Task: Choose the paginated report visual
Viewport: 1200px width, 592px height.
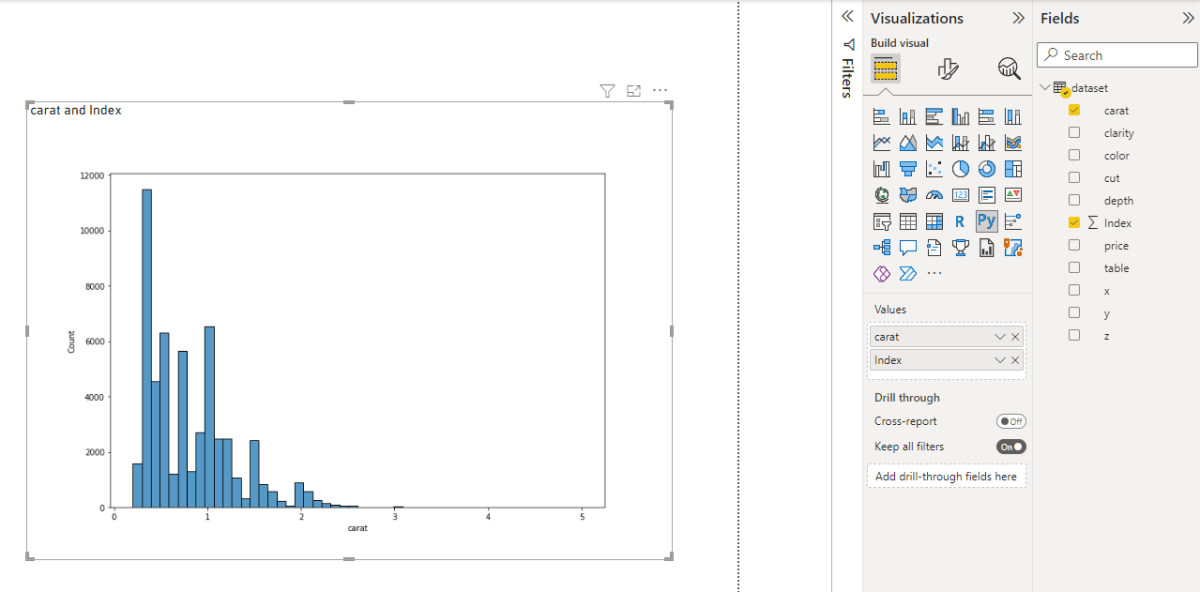Action: click(986, 247)
